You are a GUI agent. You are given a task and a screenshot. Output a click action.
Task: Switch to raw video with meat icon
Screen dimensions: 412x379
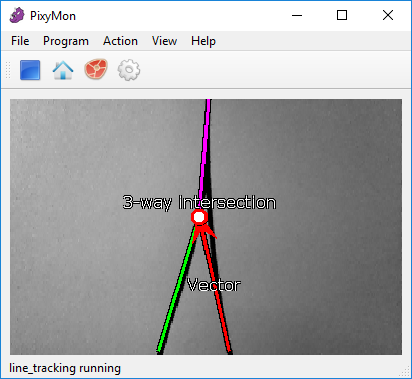(96, 69)
